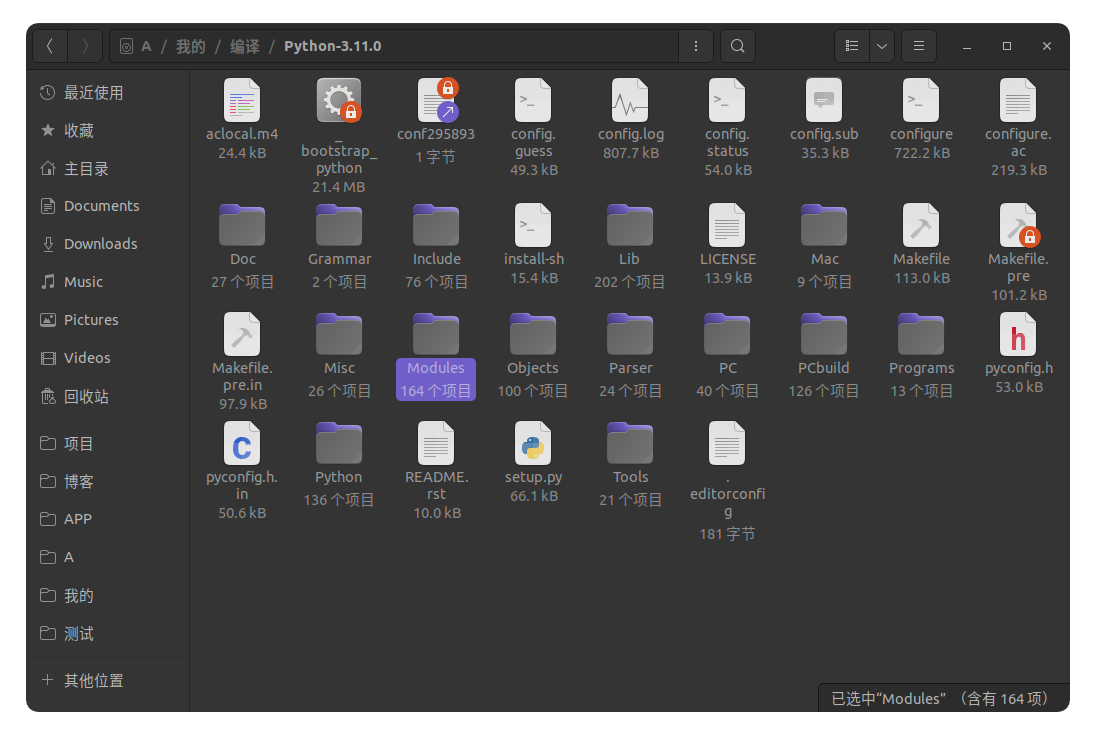Open the PCbuild folder

pyautogui.click(x=824, y=334)
